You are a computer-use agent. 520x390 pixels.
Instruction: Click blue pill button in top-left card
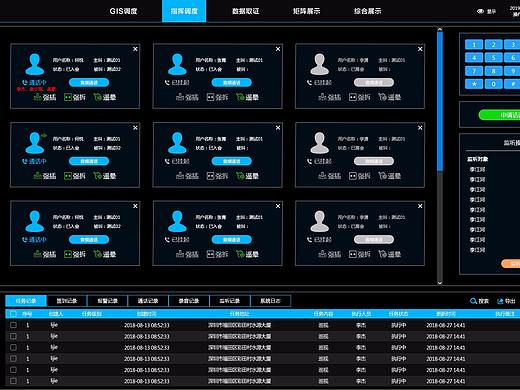[89, 82]
